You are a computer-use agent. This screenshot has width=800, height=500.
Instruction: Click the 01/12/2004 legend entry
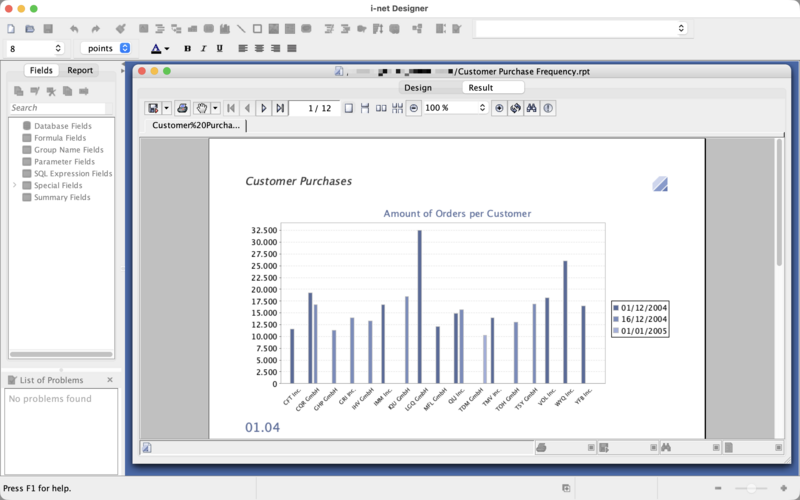click(x=640, y=308)
